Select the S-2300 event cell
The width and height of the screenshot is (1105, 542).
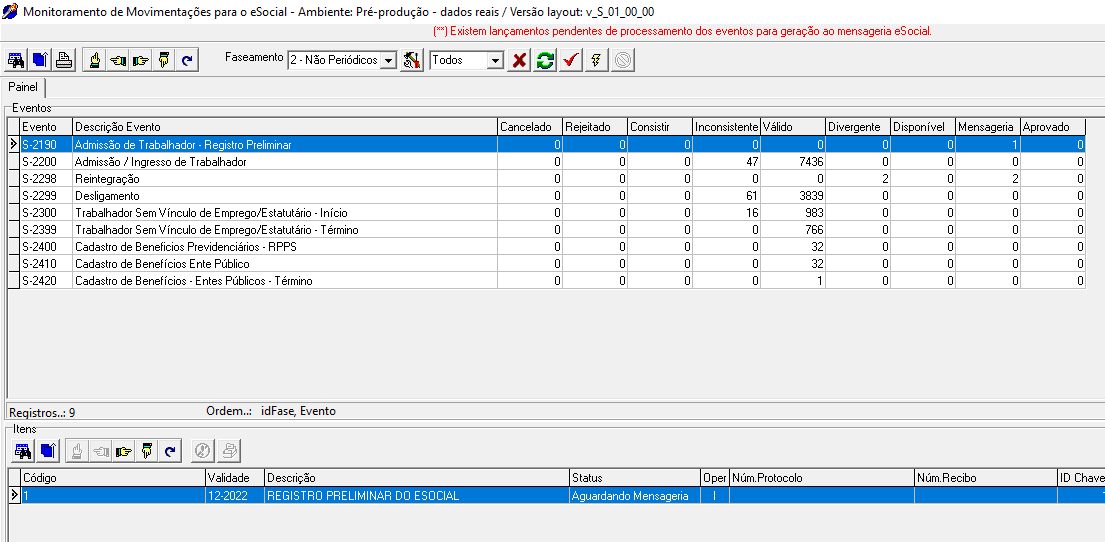46,213
